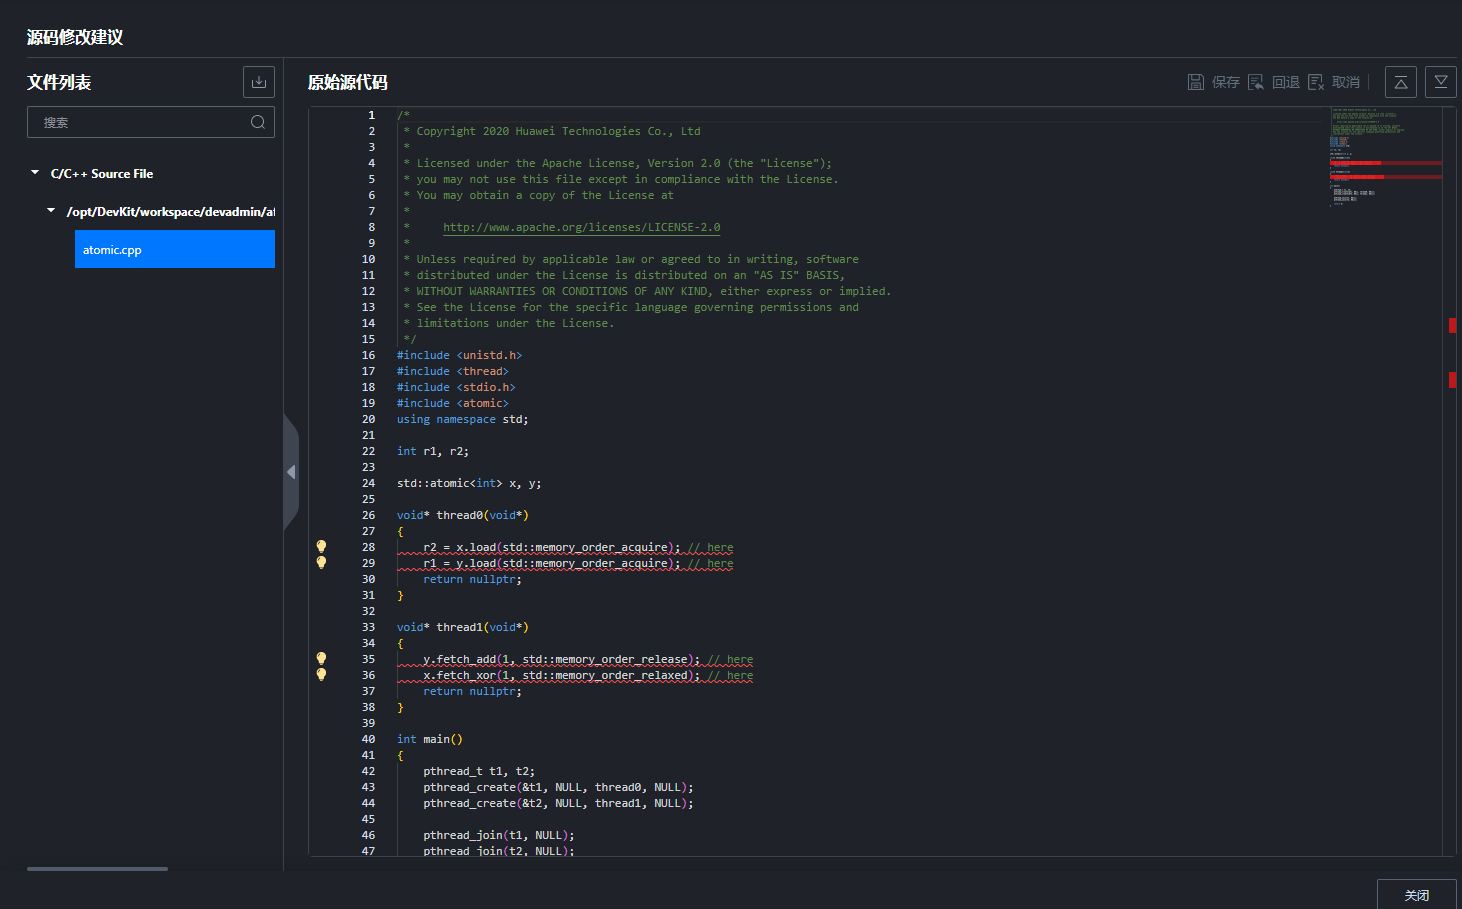Click the Copyright 2020 Huawei comment line
Viewport: 1462px width, 909px height.
tap(552, 131)
